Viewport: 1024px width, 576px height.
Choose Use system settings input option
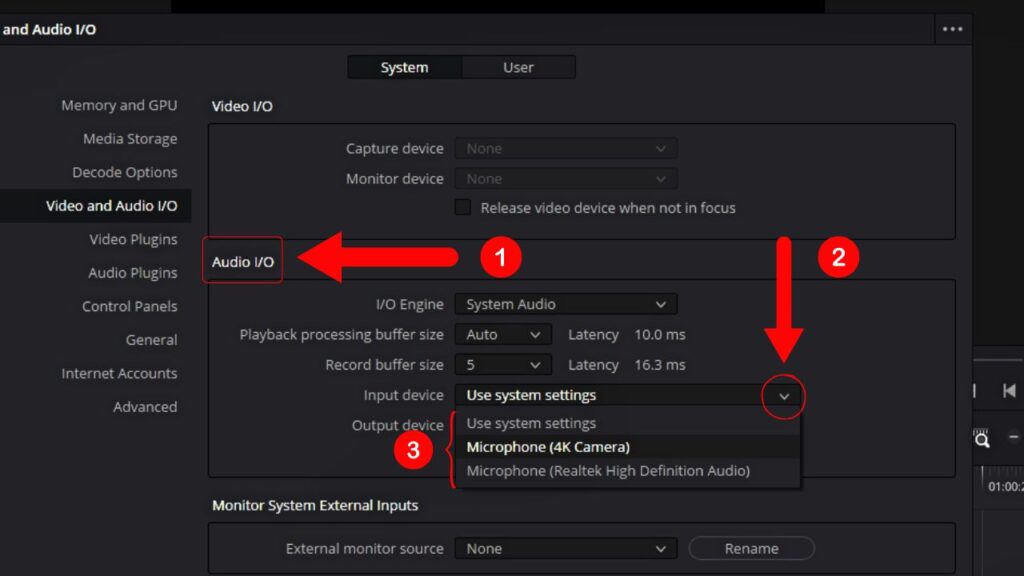(x=530, y=423)
